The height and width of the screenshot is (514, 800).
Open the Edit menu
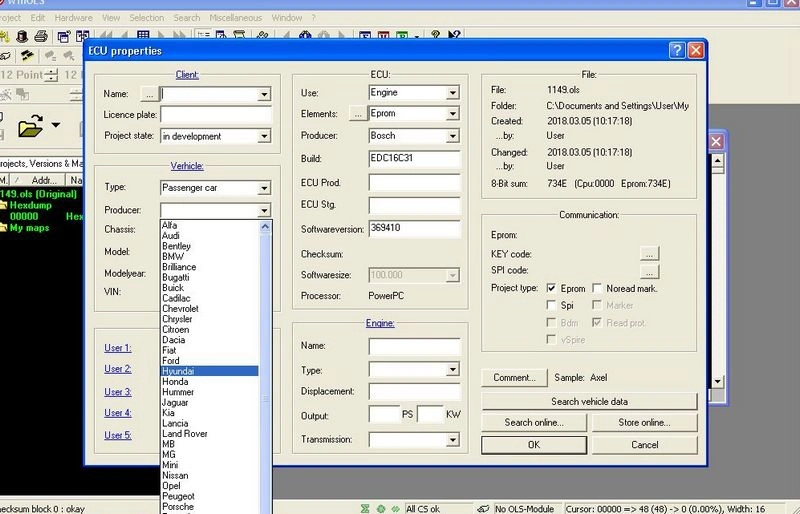pos(38,18)
